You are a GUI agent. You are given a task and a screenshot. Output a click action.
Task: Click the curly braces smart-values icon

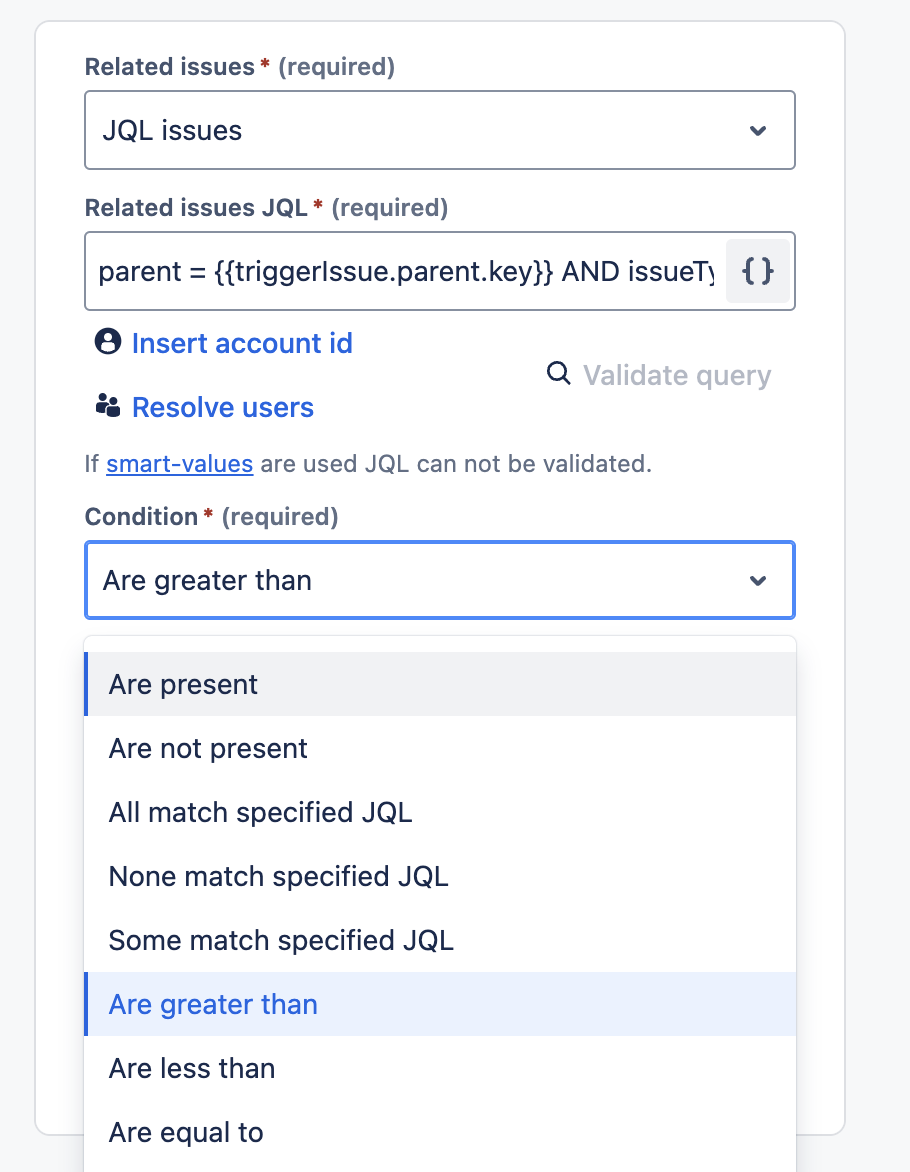coord(758,270)
